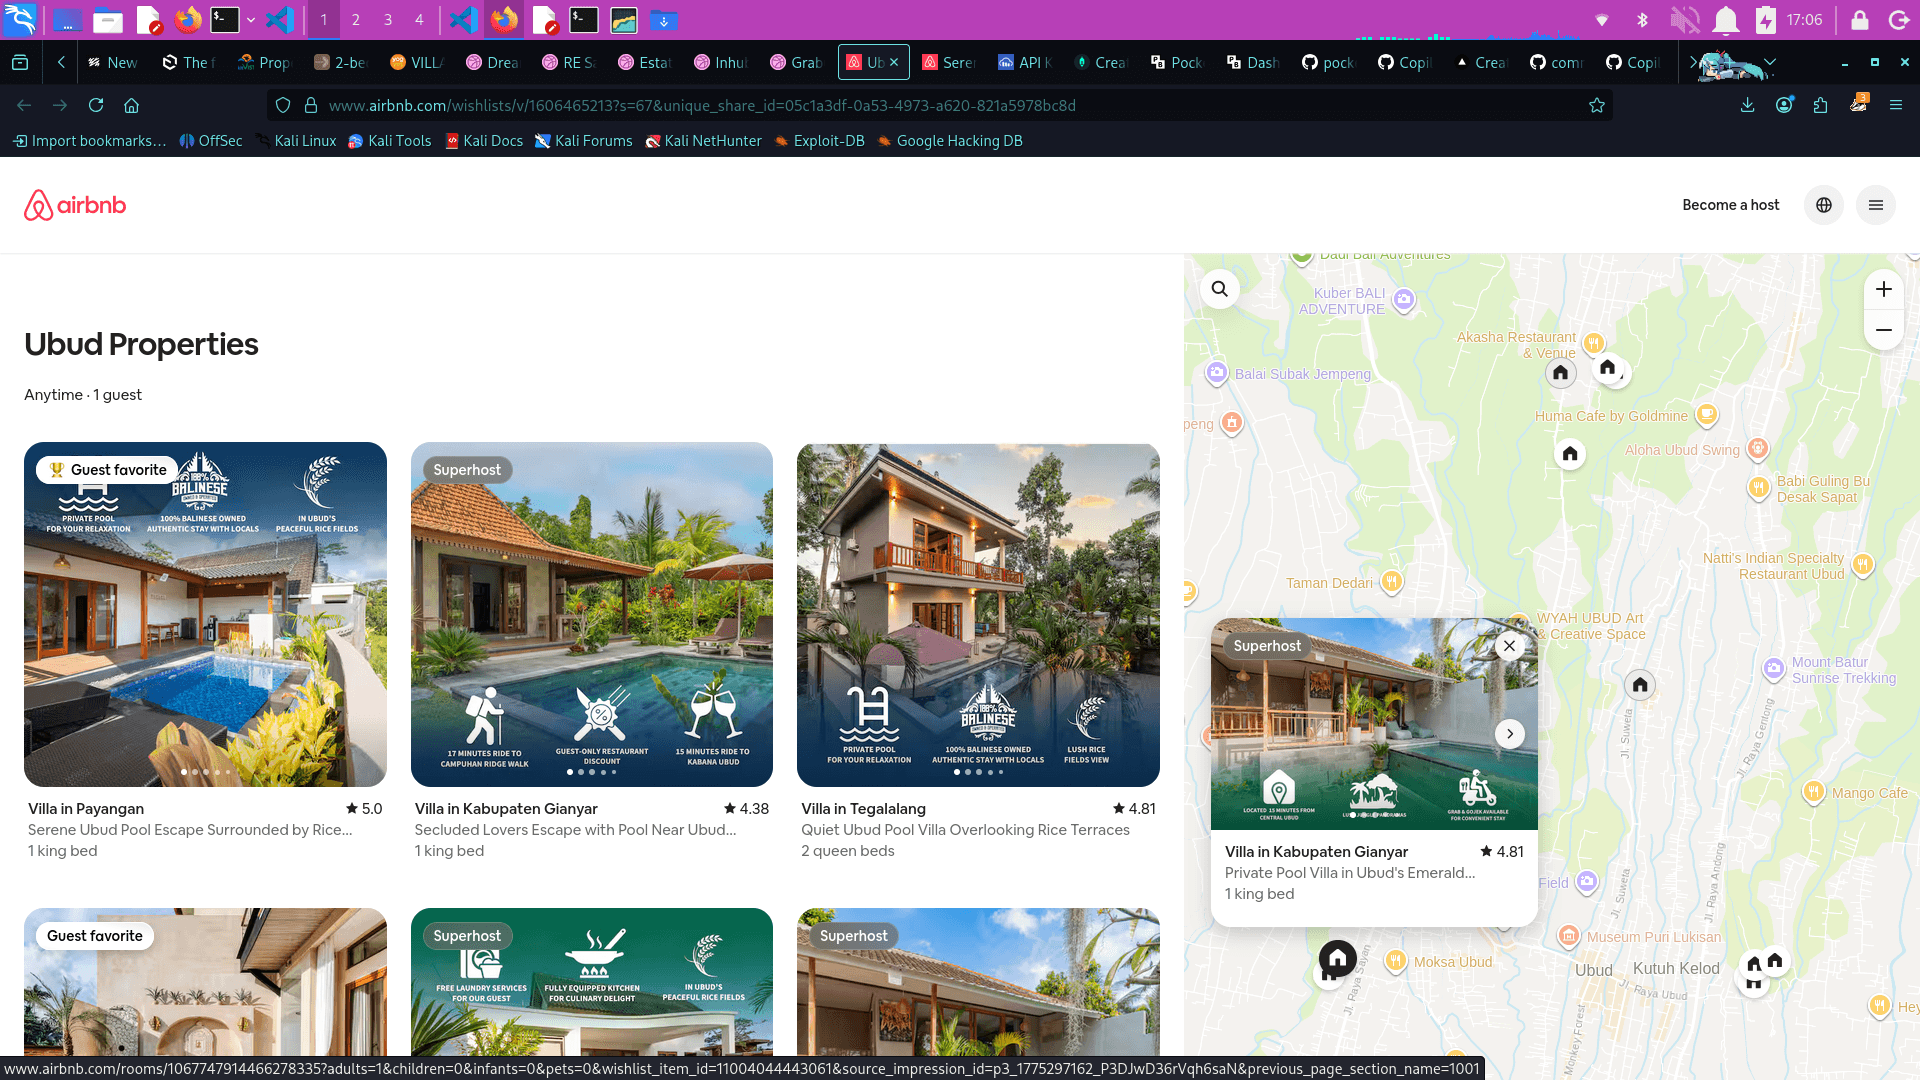Image resolution: width=1920 pixels, height=1080 pixels.
Task: Click the map search magnifier button
Action: (x=1220, y=289)
